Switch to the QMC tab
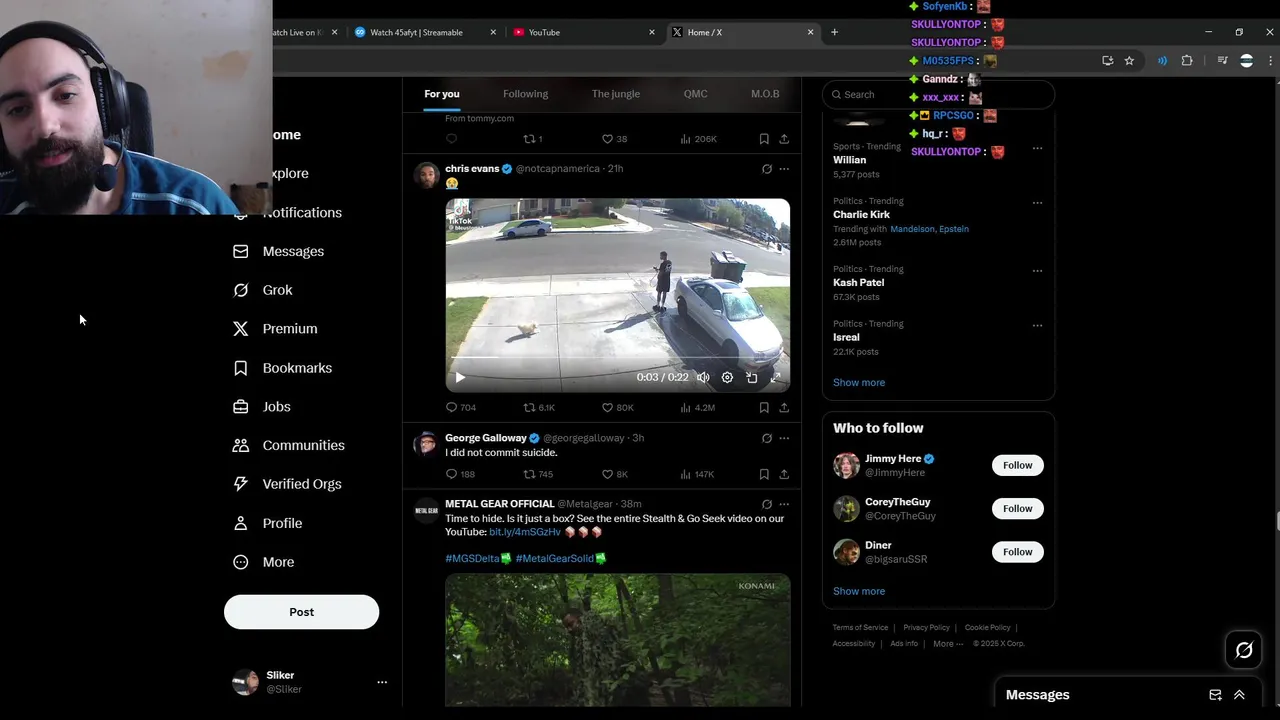This screenshot has height=720, width=1280. (696, 94)
